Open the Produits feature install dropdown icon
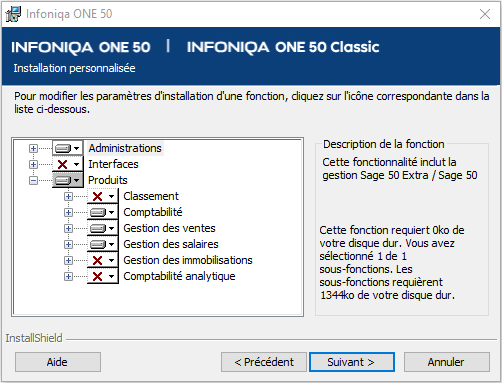 68,180
